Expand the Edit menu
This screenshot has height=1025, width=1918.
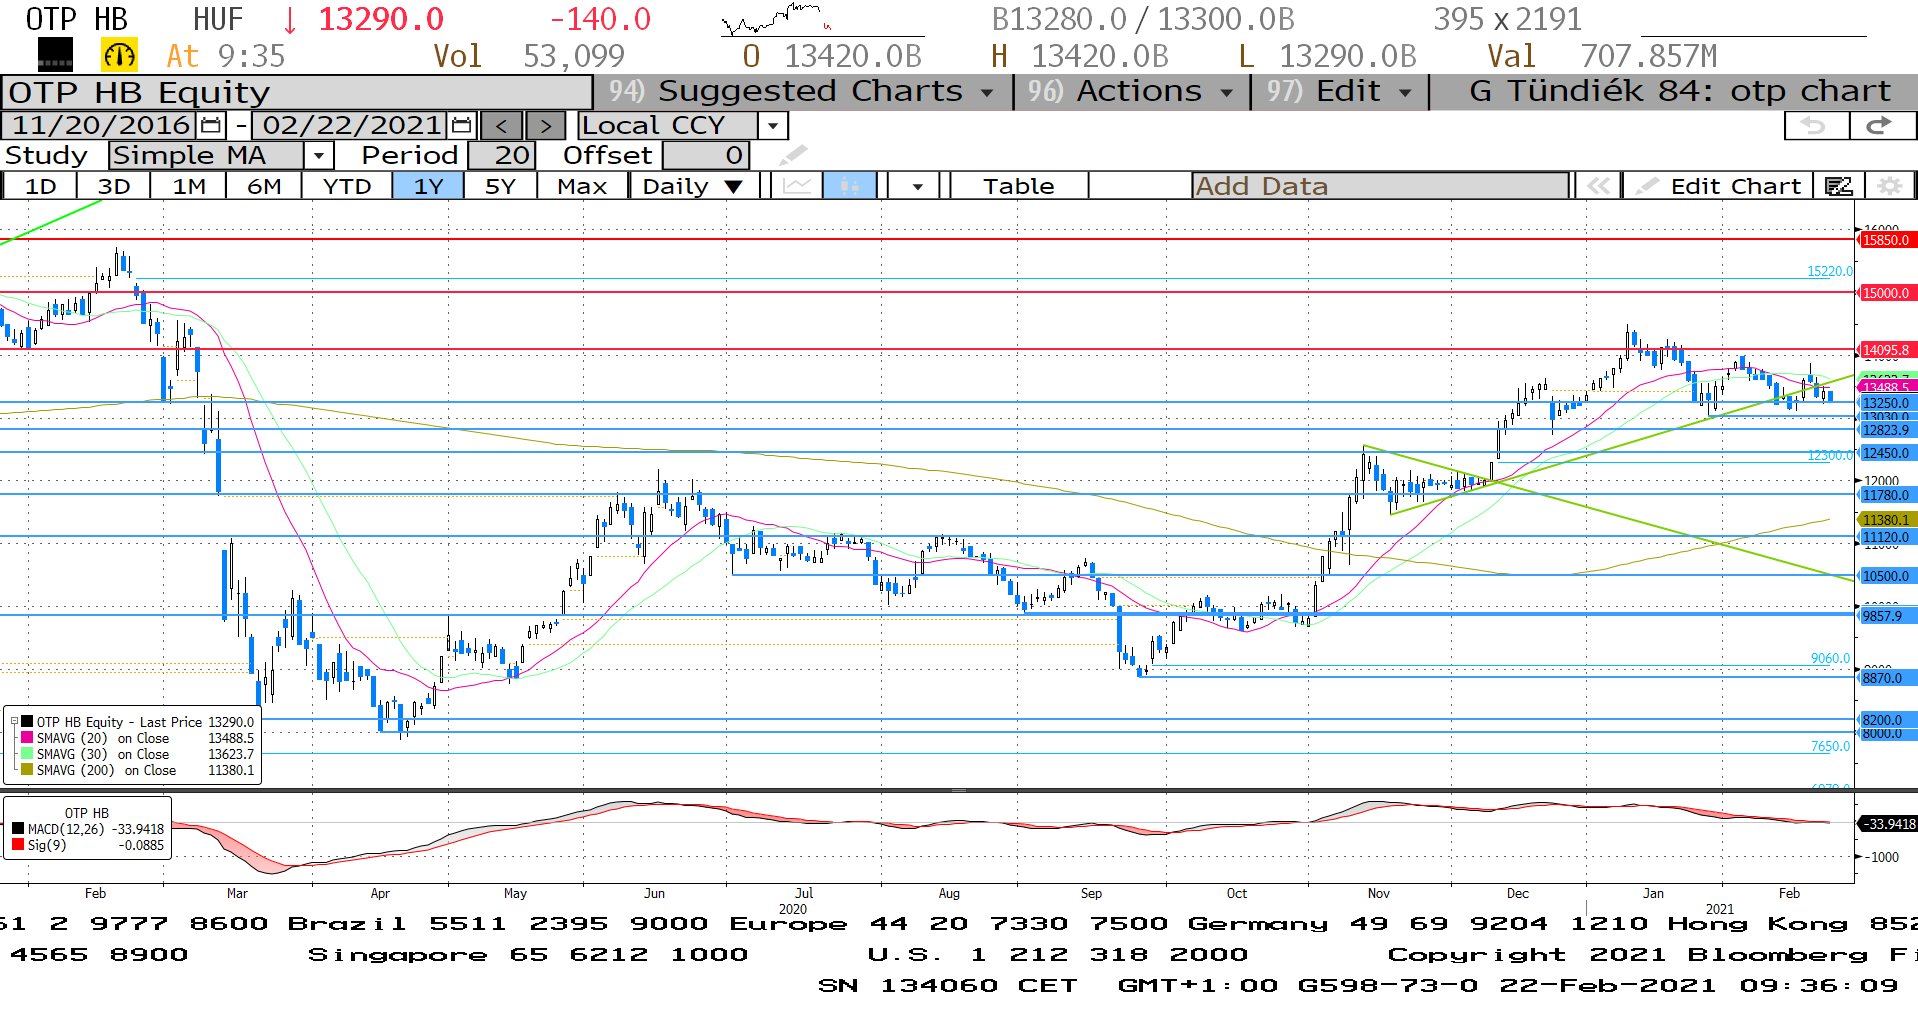pos(1339,91)
